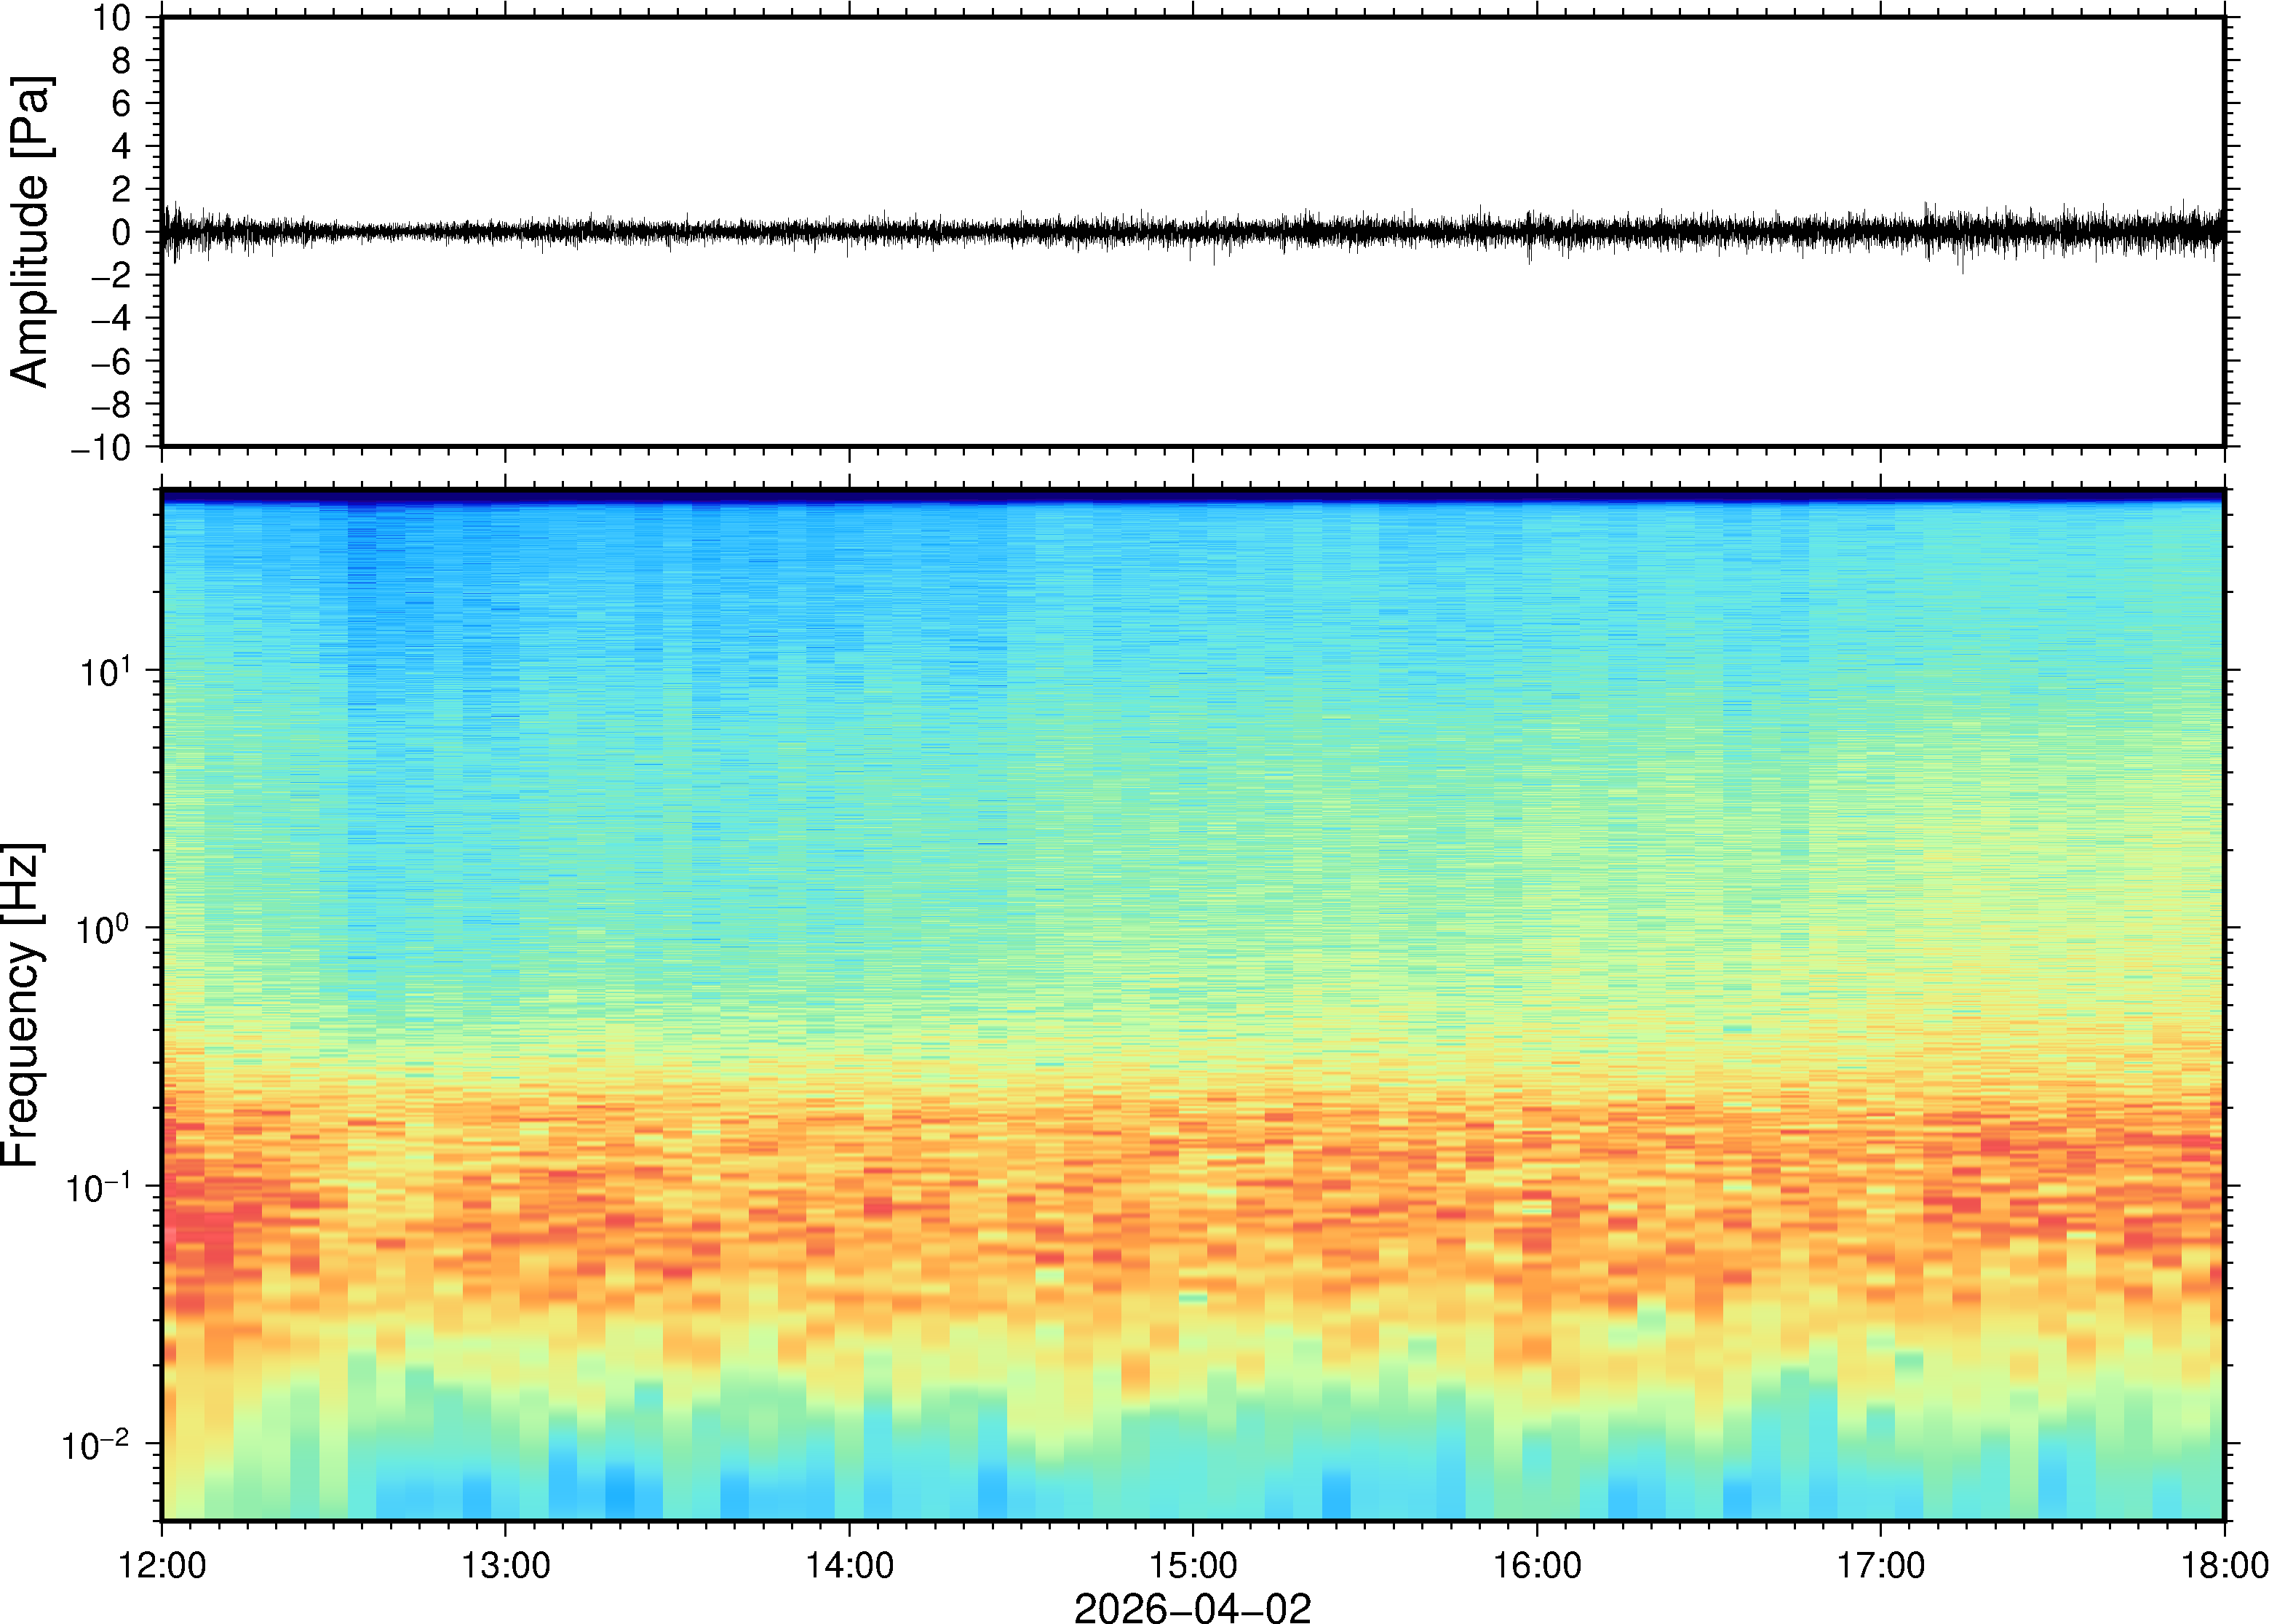Click the 10^-1 frequency tick label
This screenshot has height=1624, width=2269.
click(96, 1187)
